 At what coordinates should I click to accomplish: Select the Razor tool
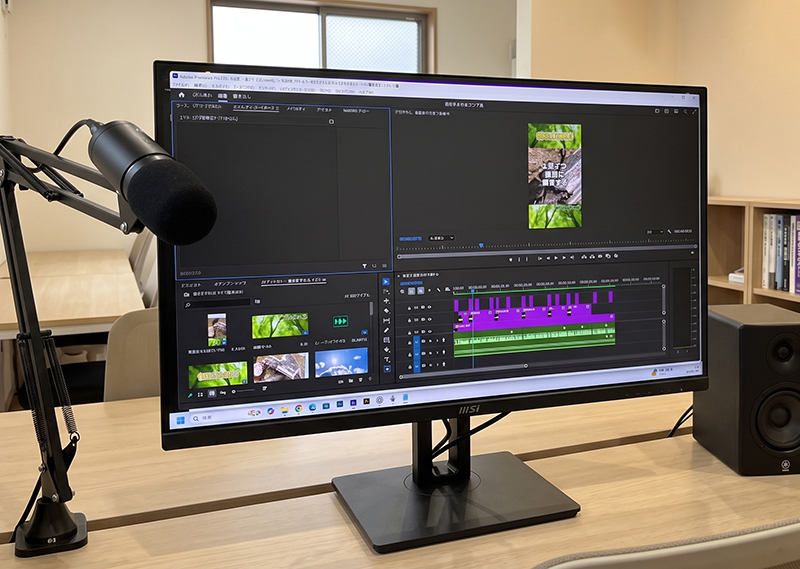pyautogui.click(x=386, y=311)
